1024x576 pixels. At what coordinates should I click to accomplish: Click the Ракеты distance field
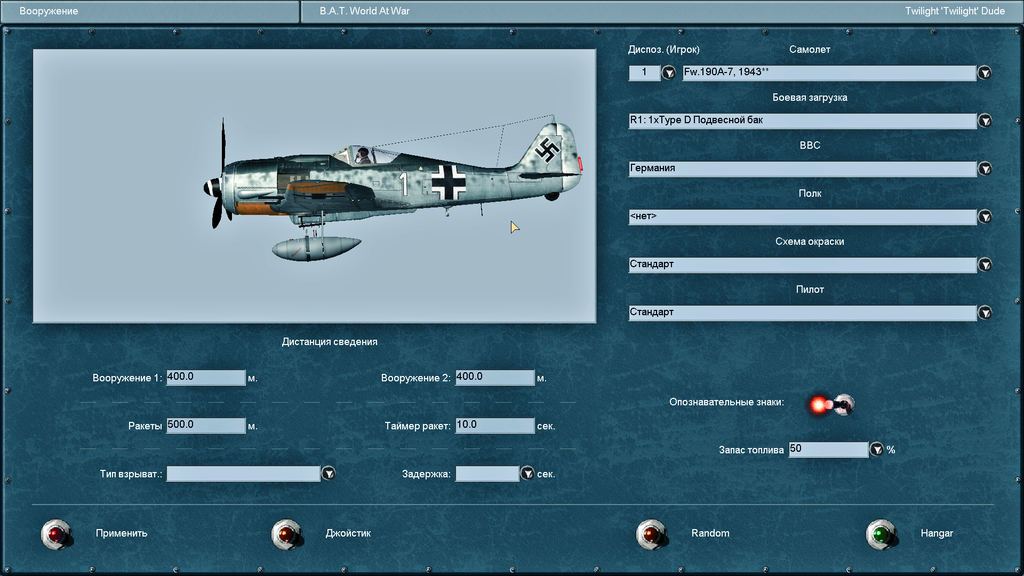click(x=206, y=425)
